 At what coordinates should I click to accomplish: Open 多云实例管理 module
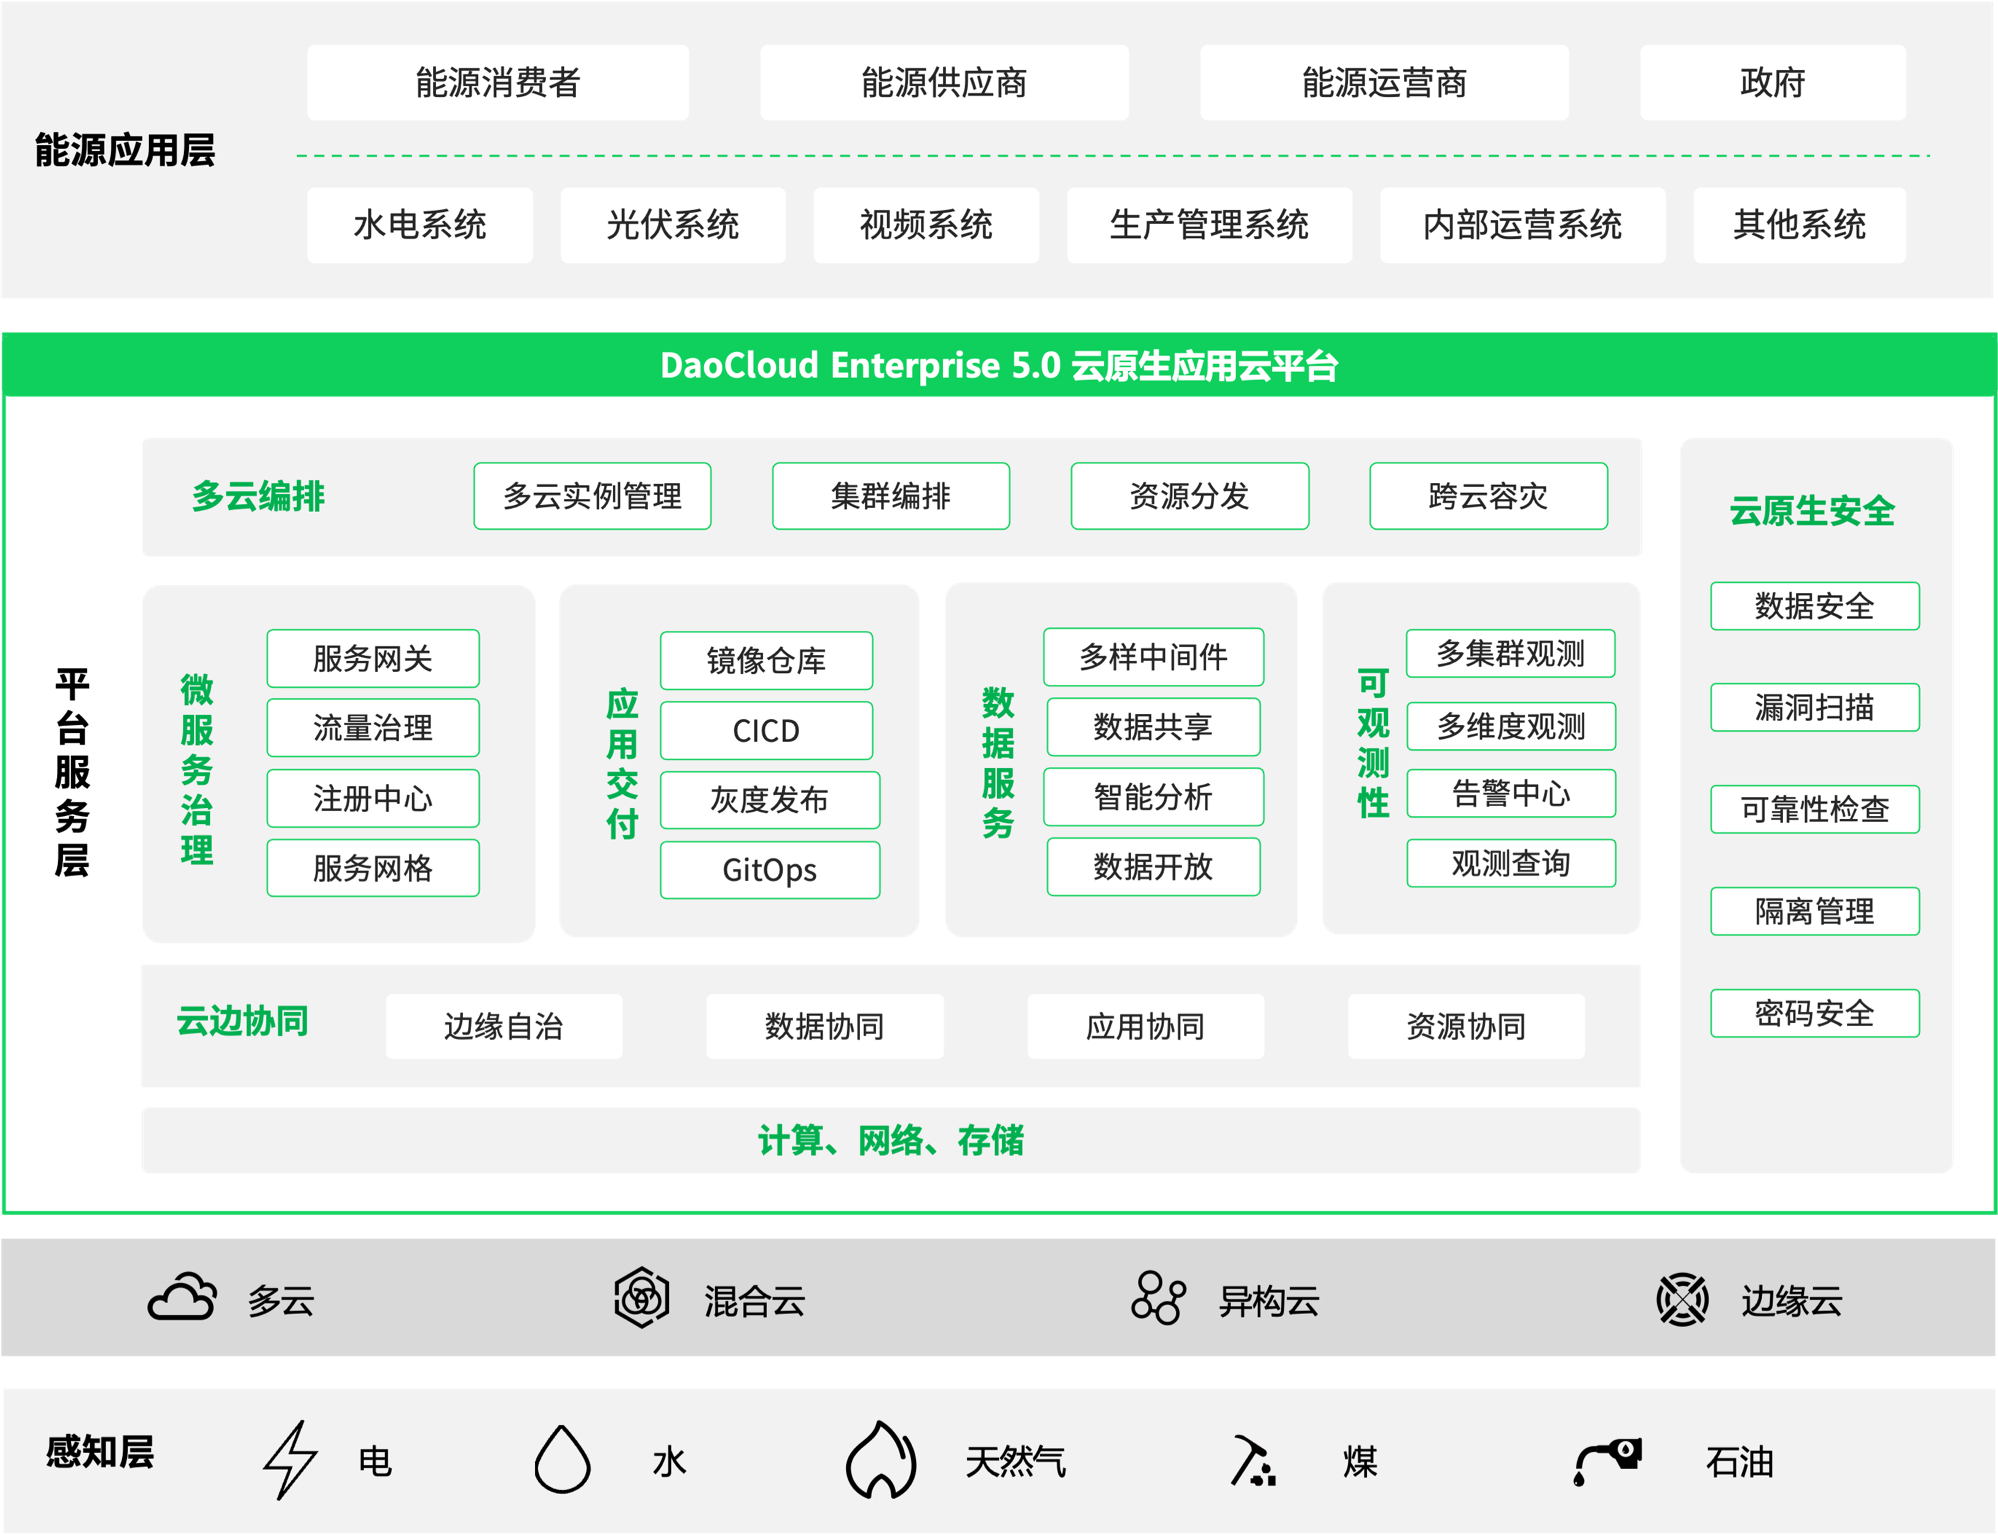[592, 495]
